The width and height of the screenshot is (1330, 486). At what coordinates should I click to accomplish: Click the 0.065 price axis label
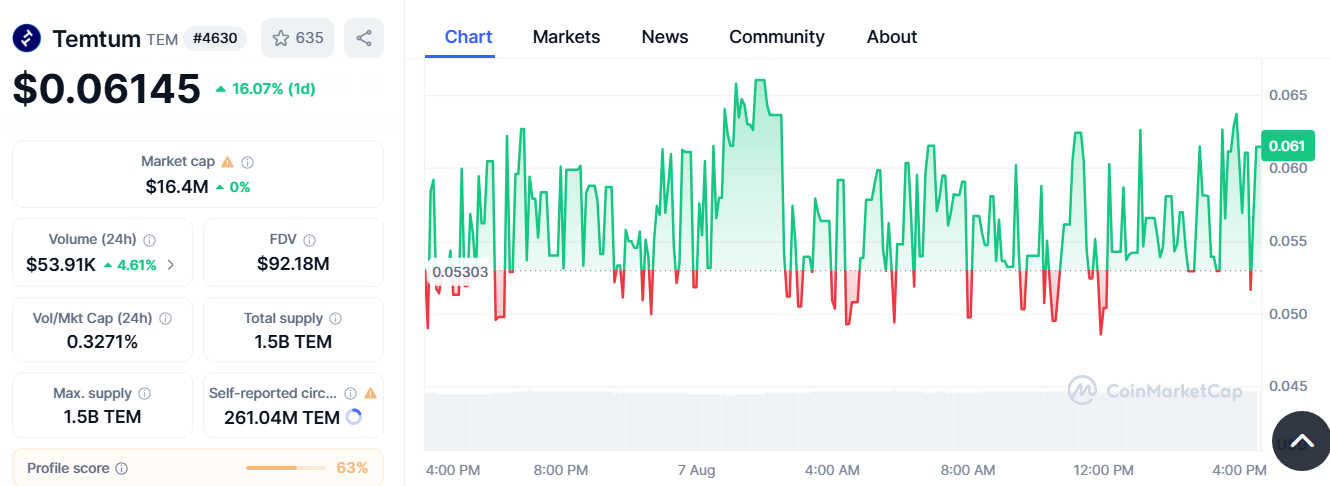click(x=1287, y=95)
